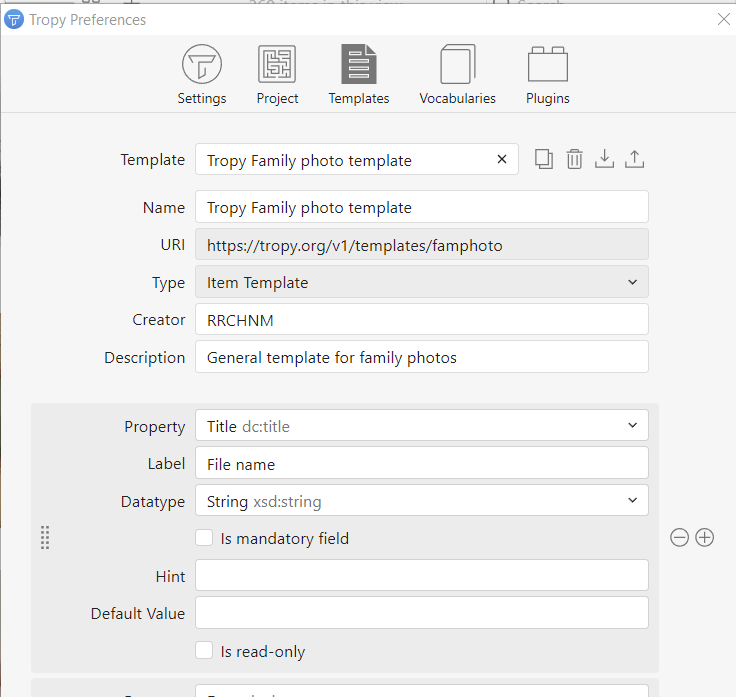Switch to the Settings tab label
736x697 pixels.
tap(202, 99)
